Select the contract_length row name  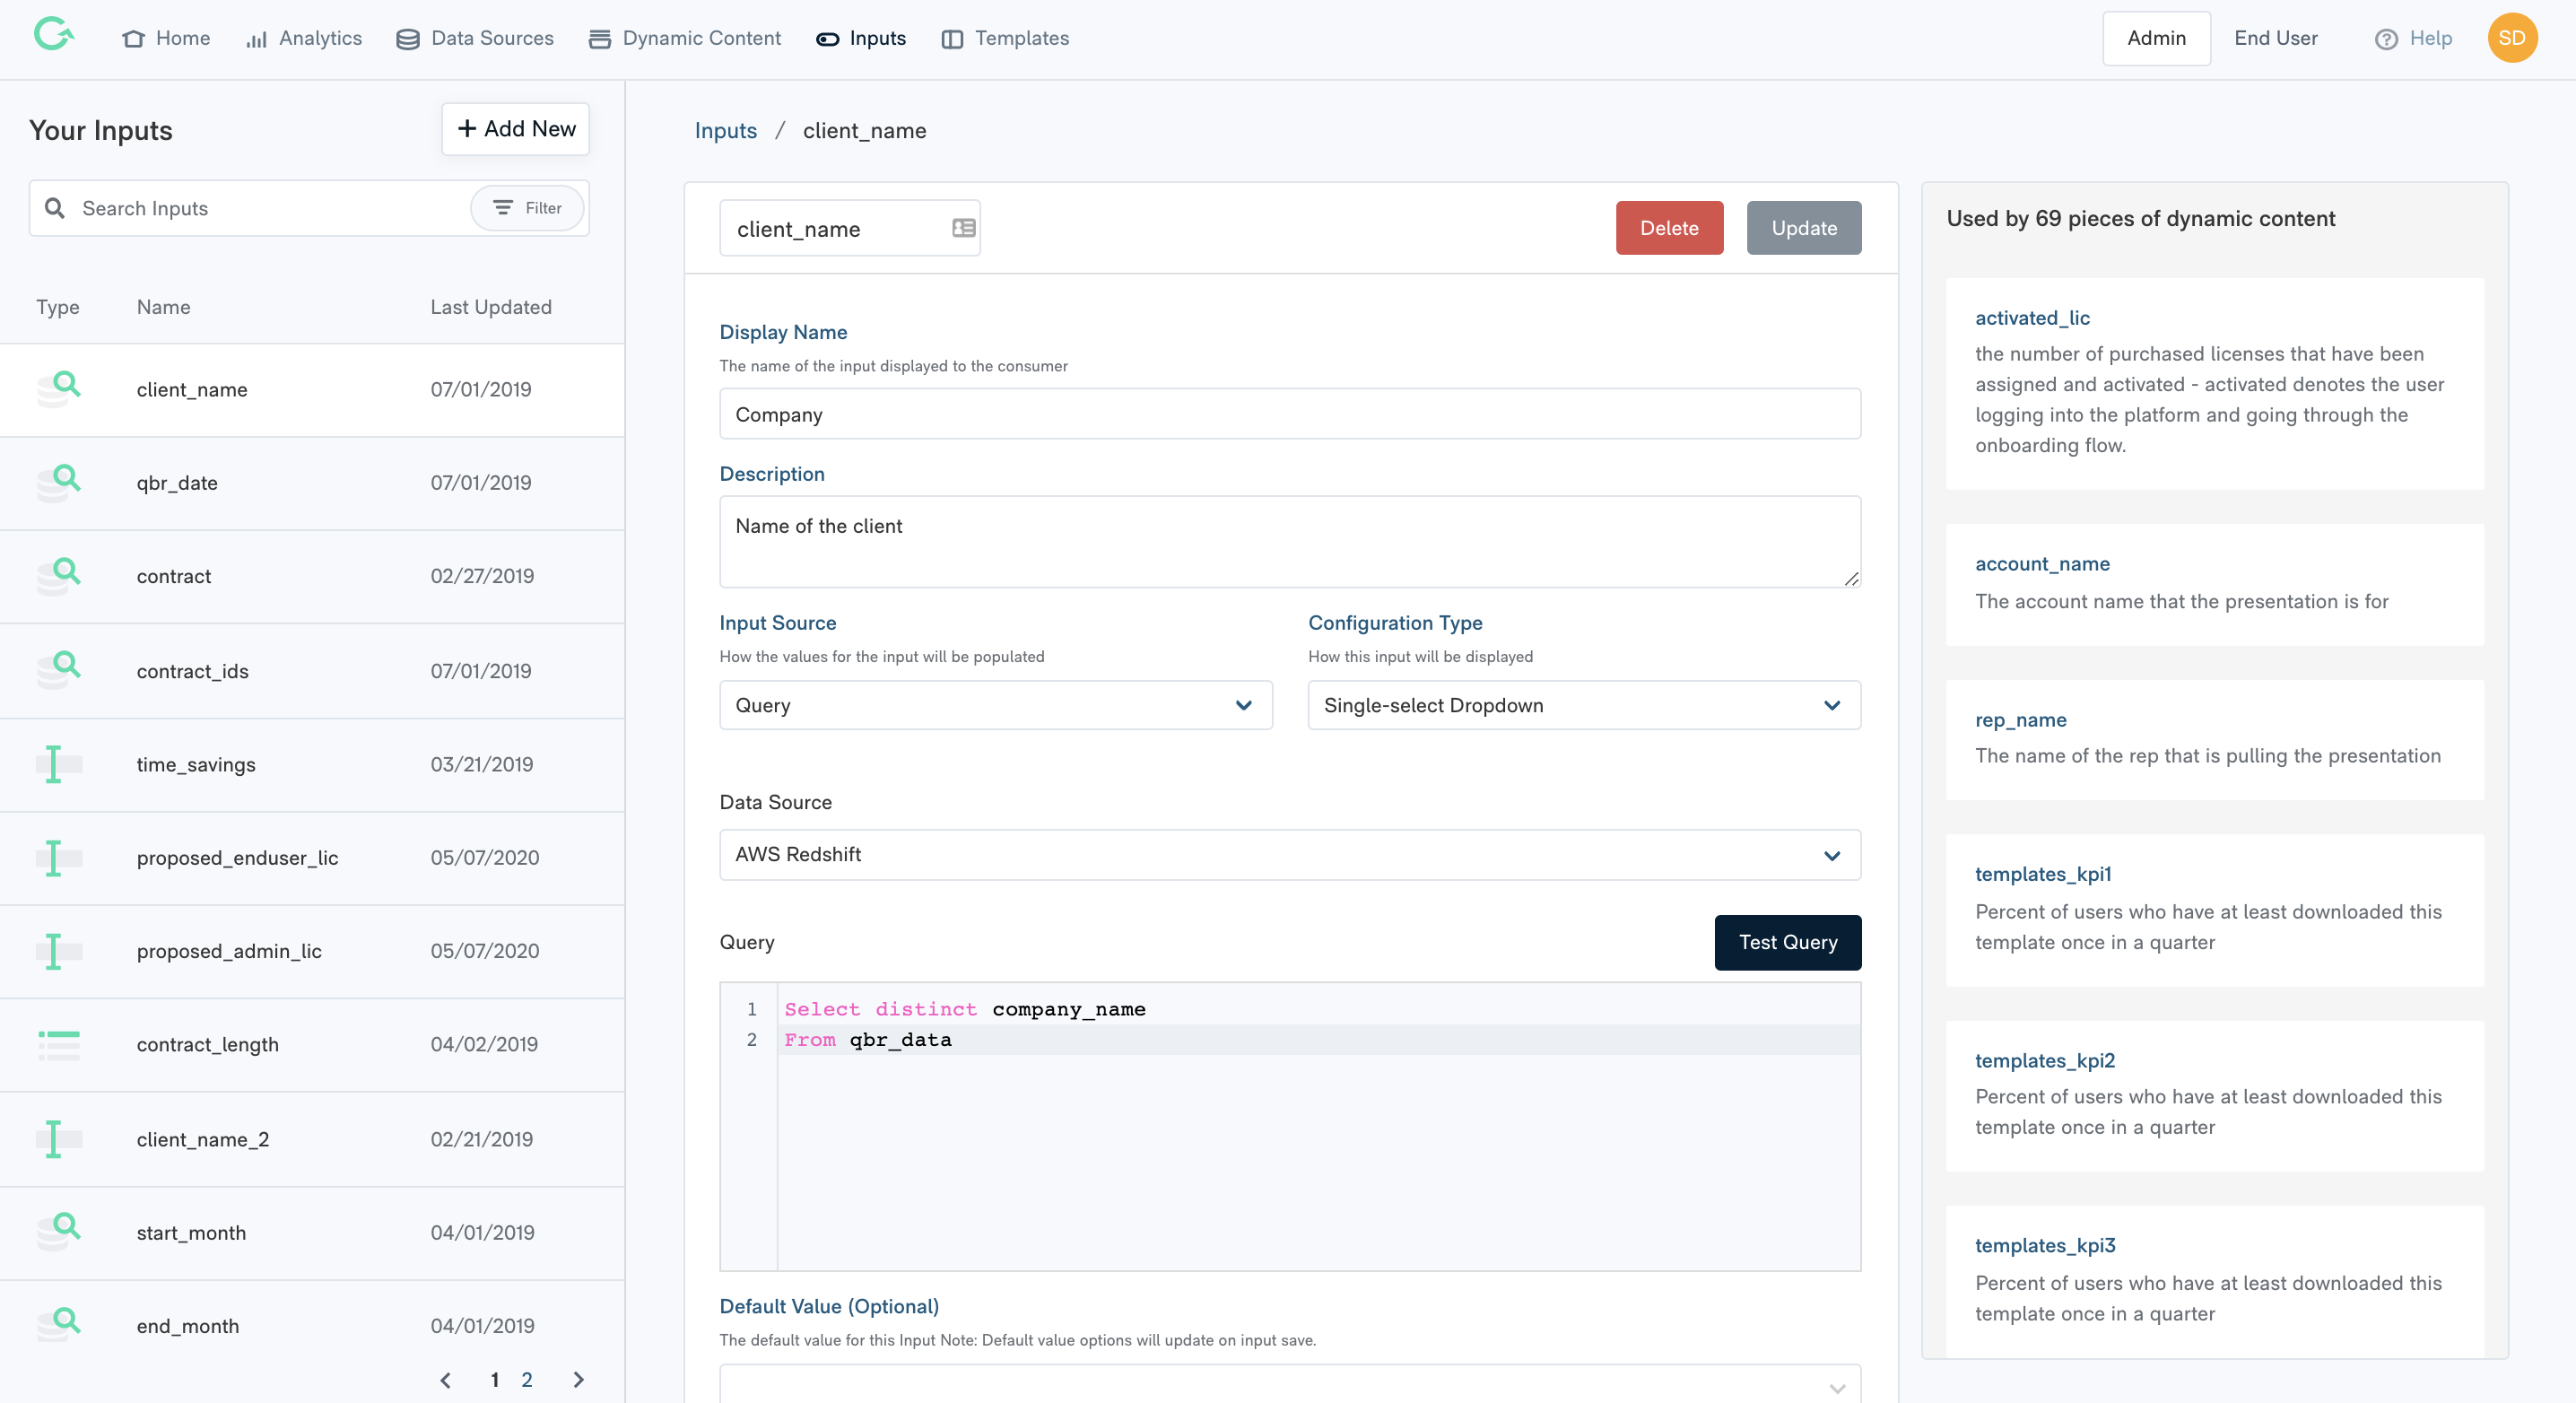pyautogui.click(x=208, y=1044)
